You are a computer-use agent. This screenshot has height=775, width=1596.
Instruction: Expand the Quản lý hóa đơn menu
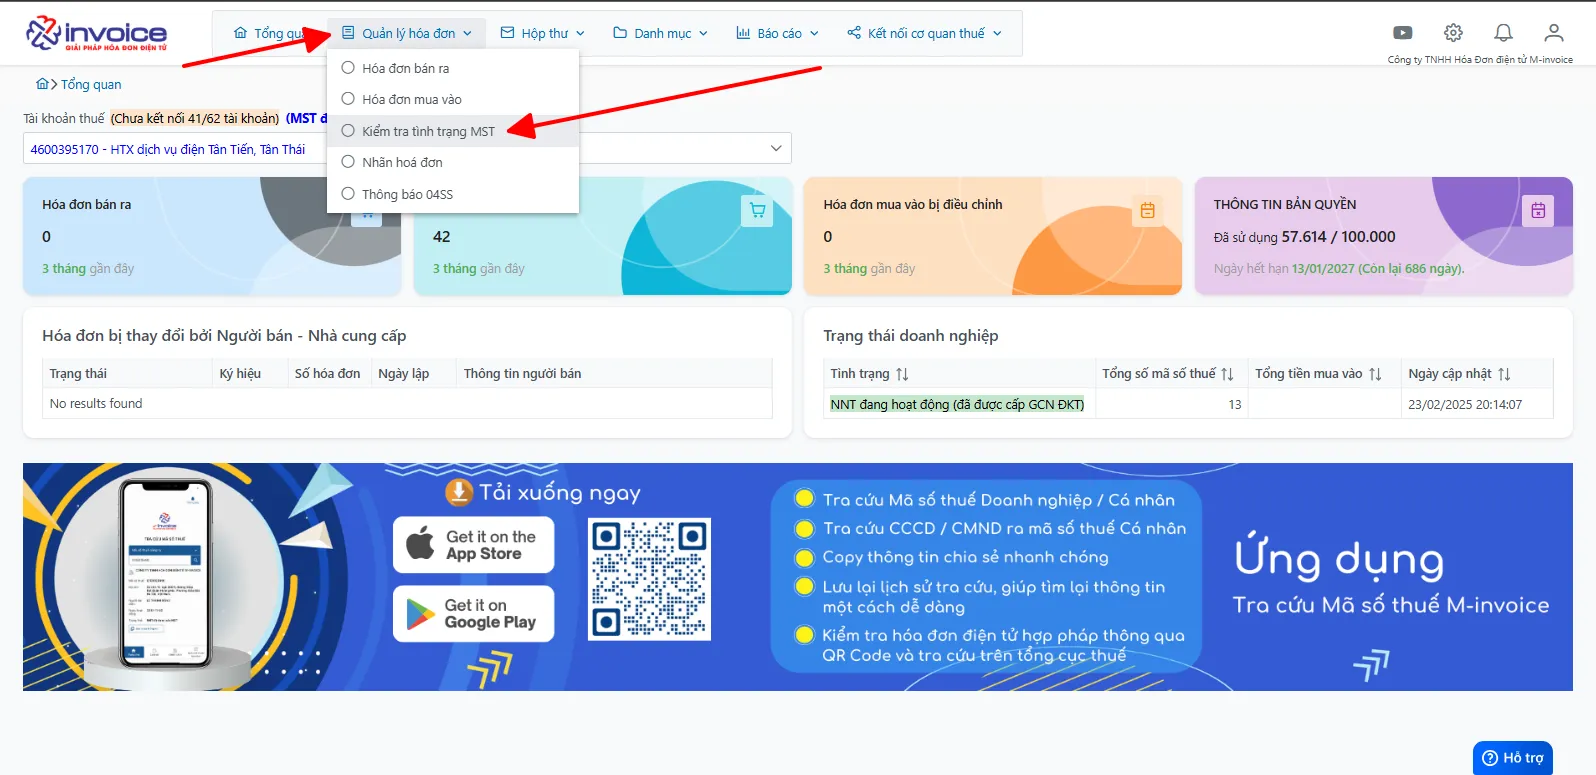407,33
